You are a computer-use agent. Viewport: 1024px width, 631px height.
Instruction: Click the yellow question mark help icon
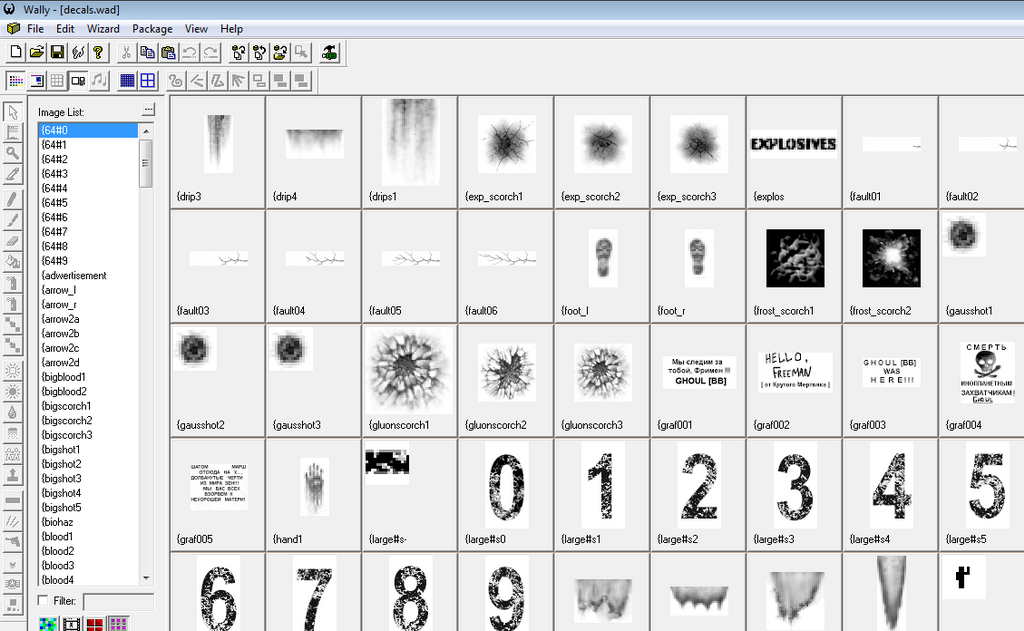[x=98, y=52]
